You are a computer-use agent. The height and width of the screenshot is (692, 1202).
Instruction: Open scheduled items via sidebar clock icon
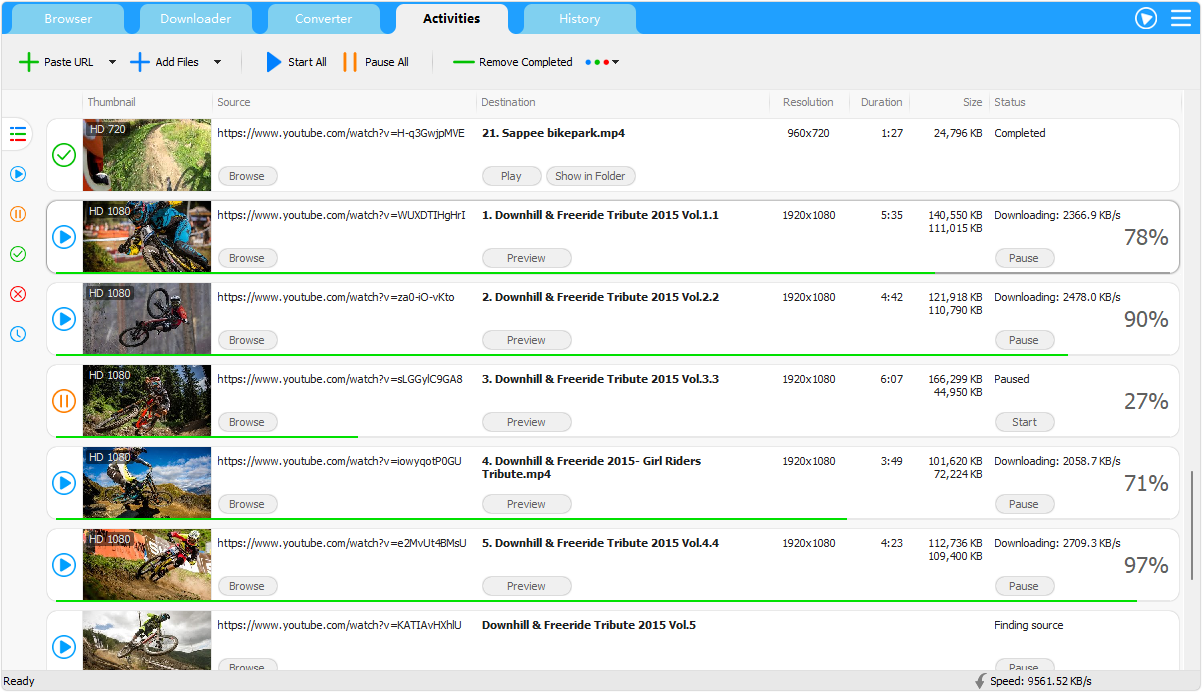point(17,334)
